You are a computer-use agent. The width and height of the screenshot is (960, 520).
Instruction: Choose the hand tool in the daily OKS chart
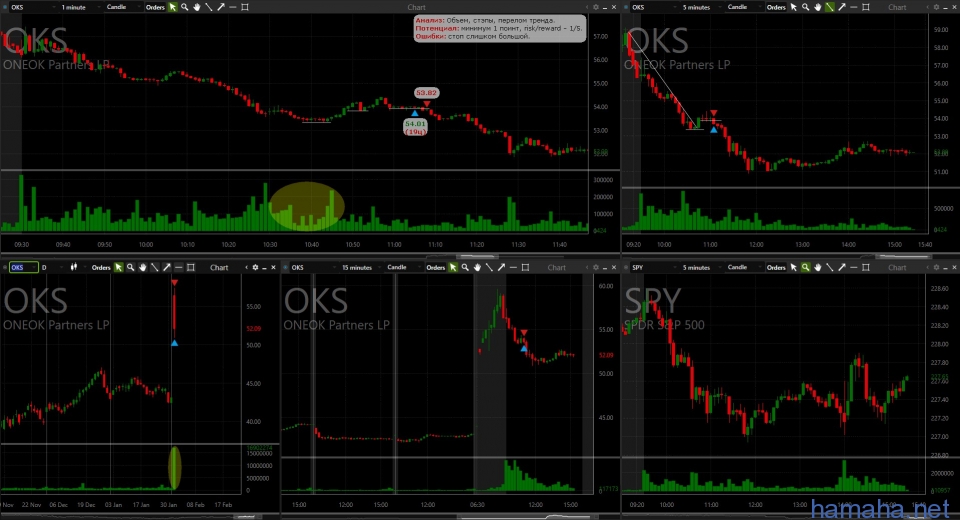coord(143,268)
